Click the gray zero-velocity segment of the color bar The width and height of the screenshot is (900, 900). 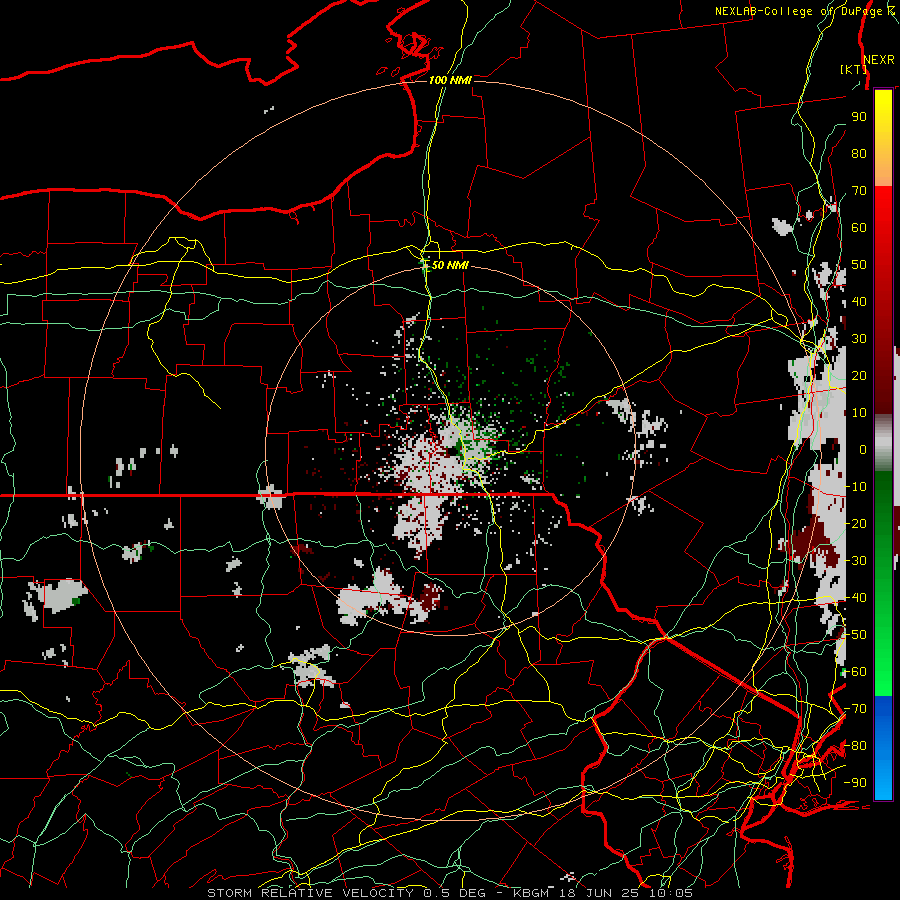coord(883,443)
